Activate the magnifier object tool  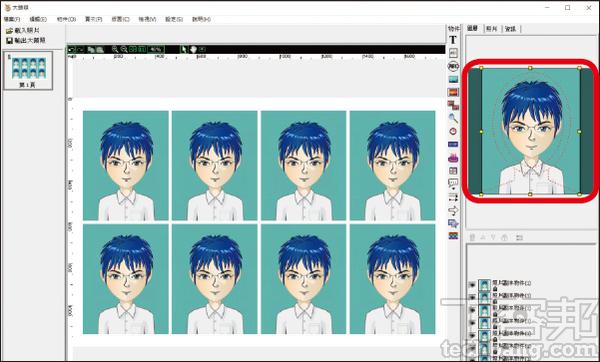pyautogui.click(x=453, y=118)
